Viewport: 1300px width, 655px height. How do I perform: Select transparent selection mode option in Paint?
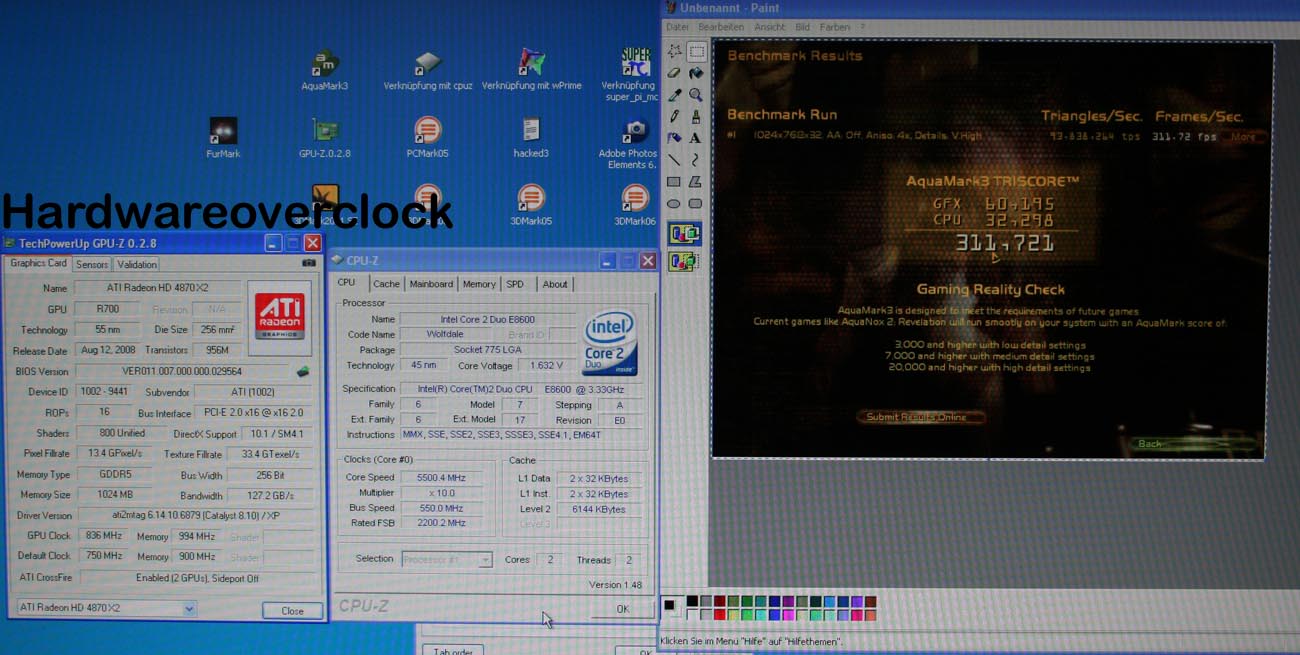pyautogui.click(x=685, y=261)
